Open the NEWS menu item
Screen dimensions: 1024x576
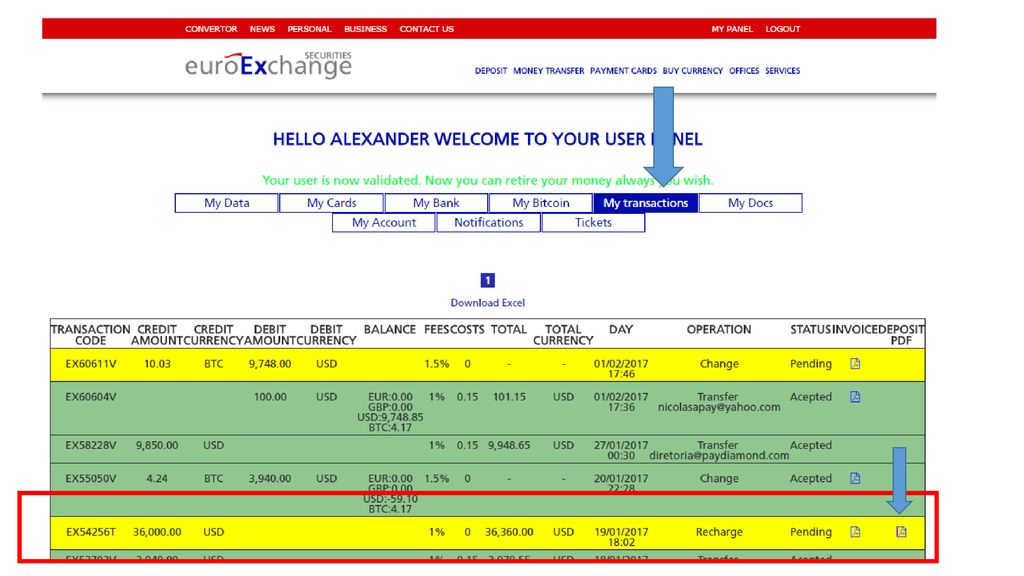pyautogui.click(x=262, y=29)
